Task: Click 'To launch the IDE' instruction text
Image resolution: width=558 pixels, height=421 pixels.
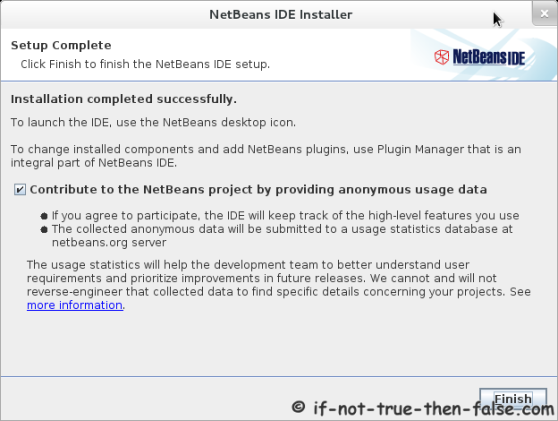Action: click(x=153, y=122)
